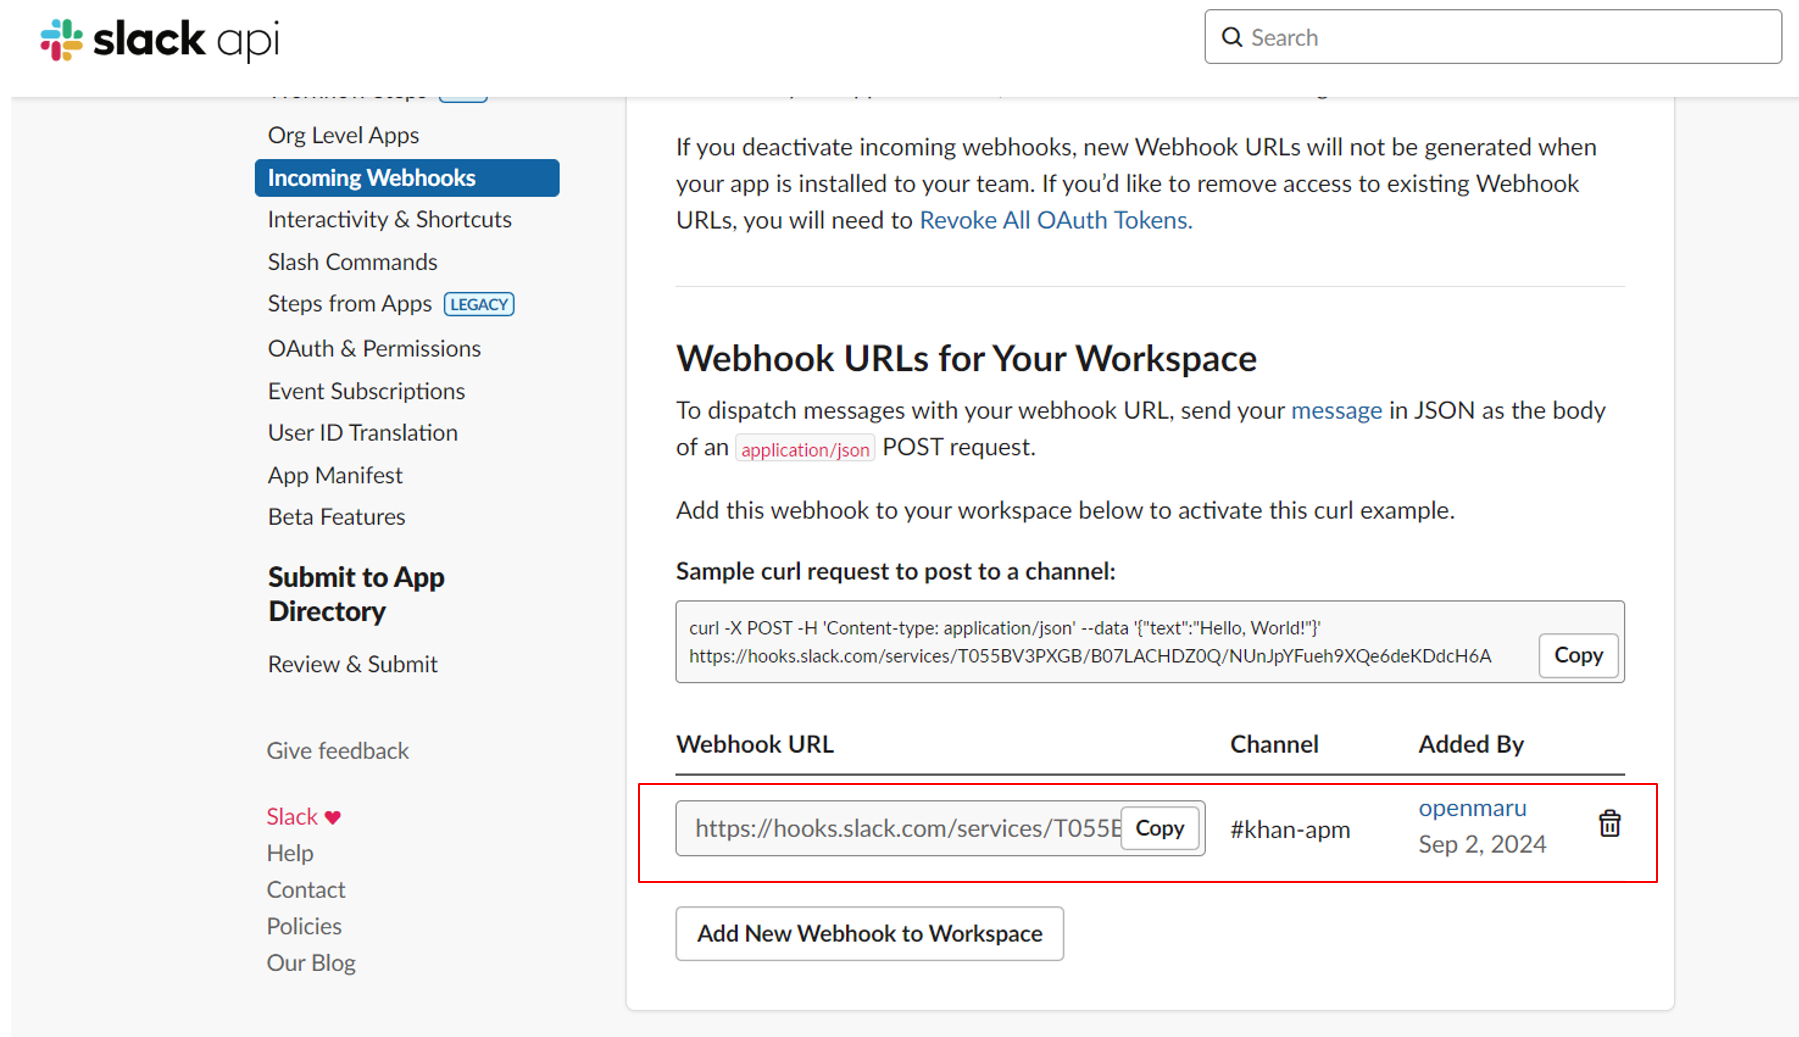Screen dimensions: 1799x1037
Task: Click the trash icon to delete webhook
Action: pos(1609,824)
